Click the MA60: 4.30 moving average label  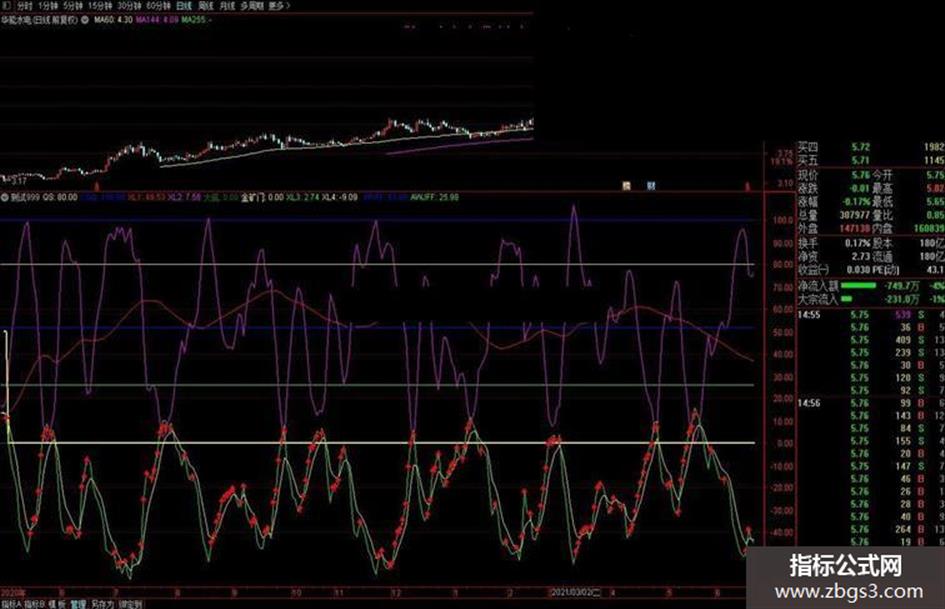tap(113, 20)
